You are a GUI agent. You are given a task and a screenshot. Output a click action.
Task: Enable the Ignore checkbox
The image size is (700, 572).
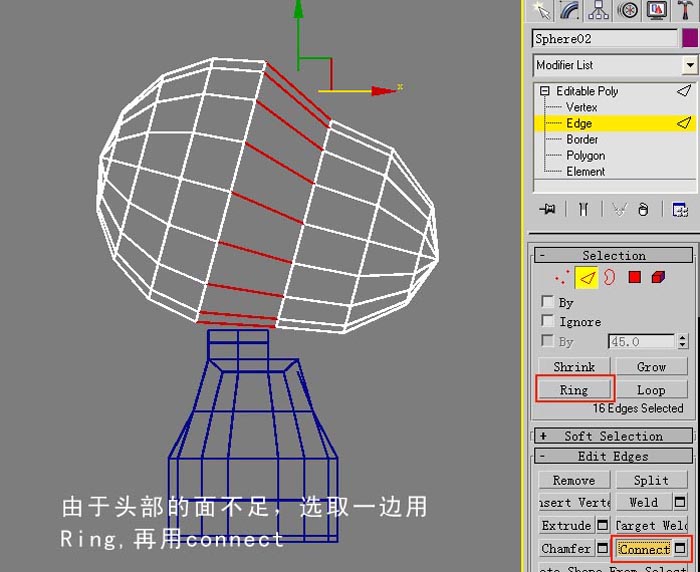click(547, 321)
